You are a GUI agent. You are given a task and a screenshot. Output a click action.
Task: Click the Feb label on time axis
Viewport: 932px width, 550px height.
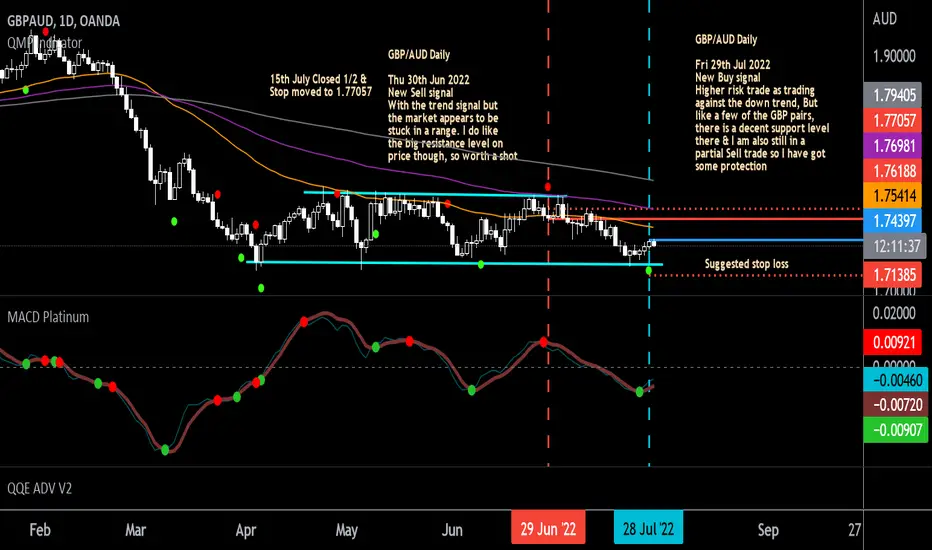coord(40,530)
